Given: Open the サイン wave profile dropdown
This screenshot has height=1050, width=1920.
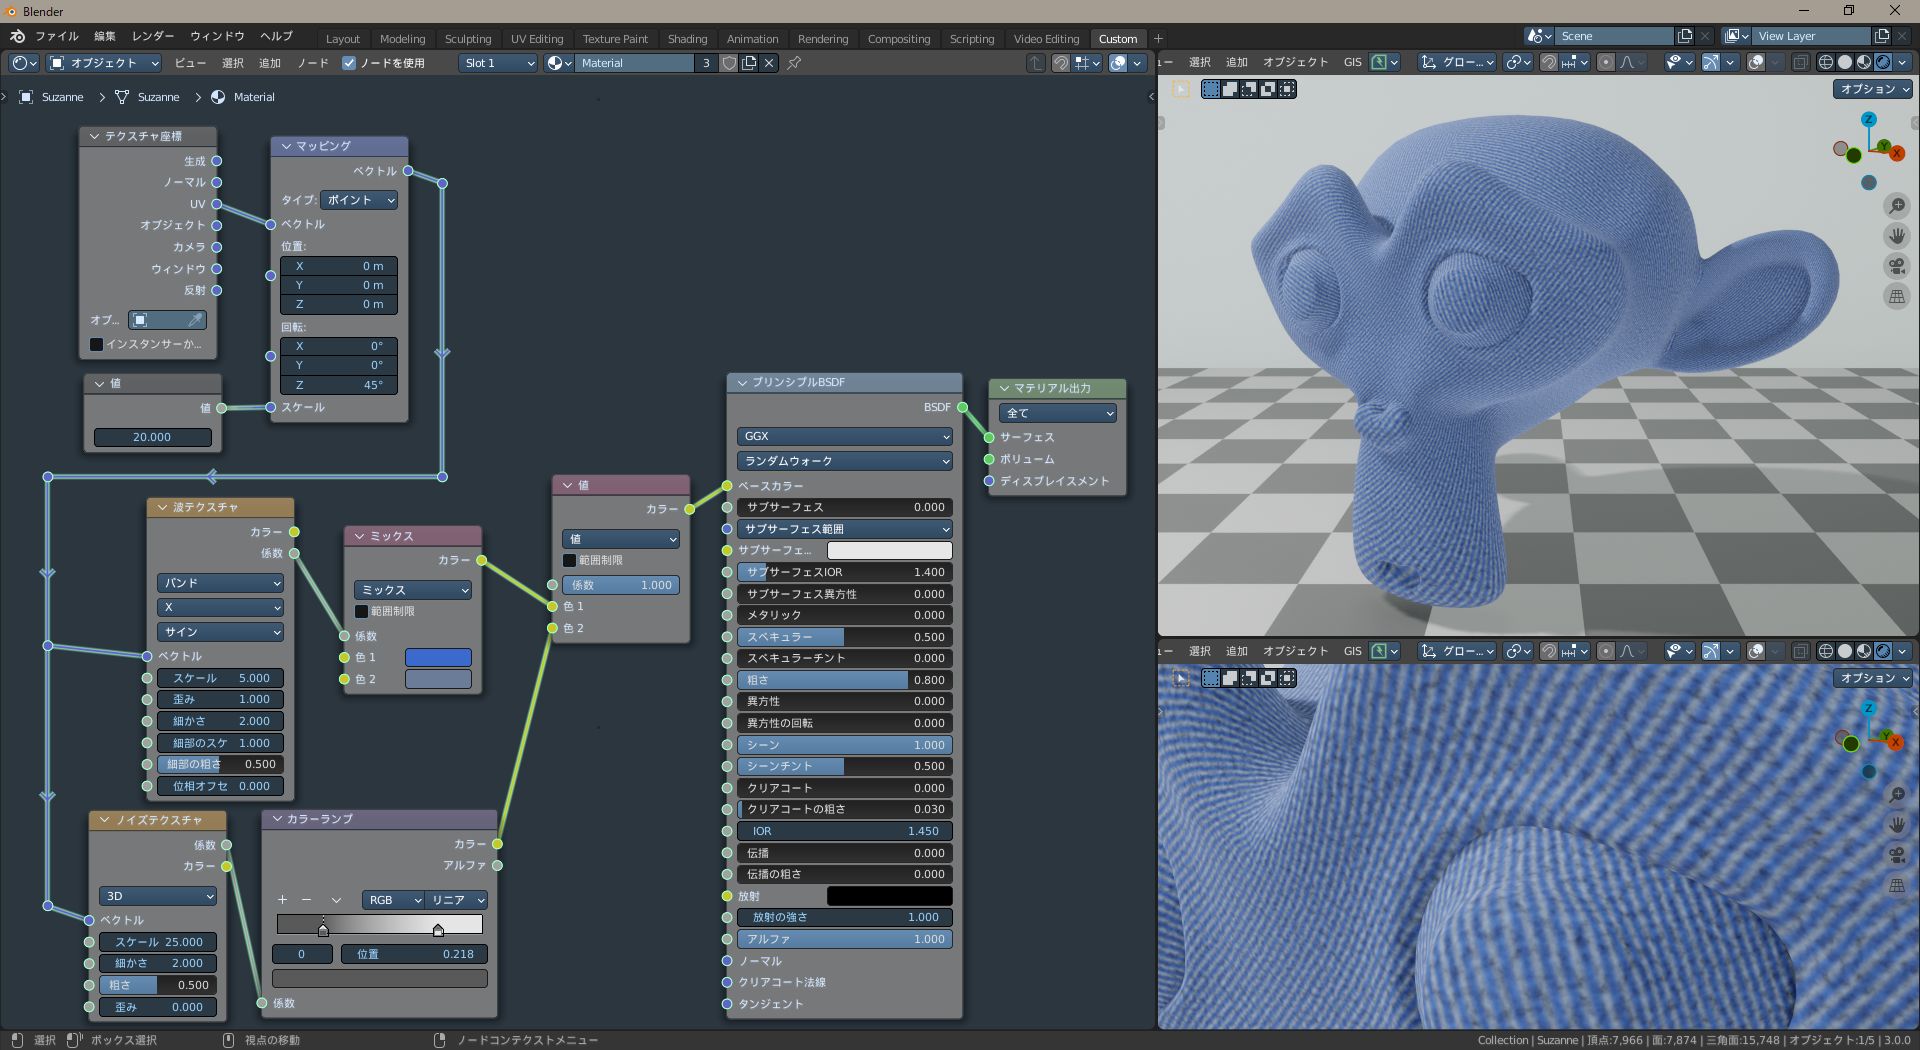Looking at the screenshot, I should [220, 632].
